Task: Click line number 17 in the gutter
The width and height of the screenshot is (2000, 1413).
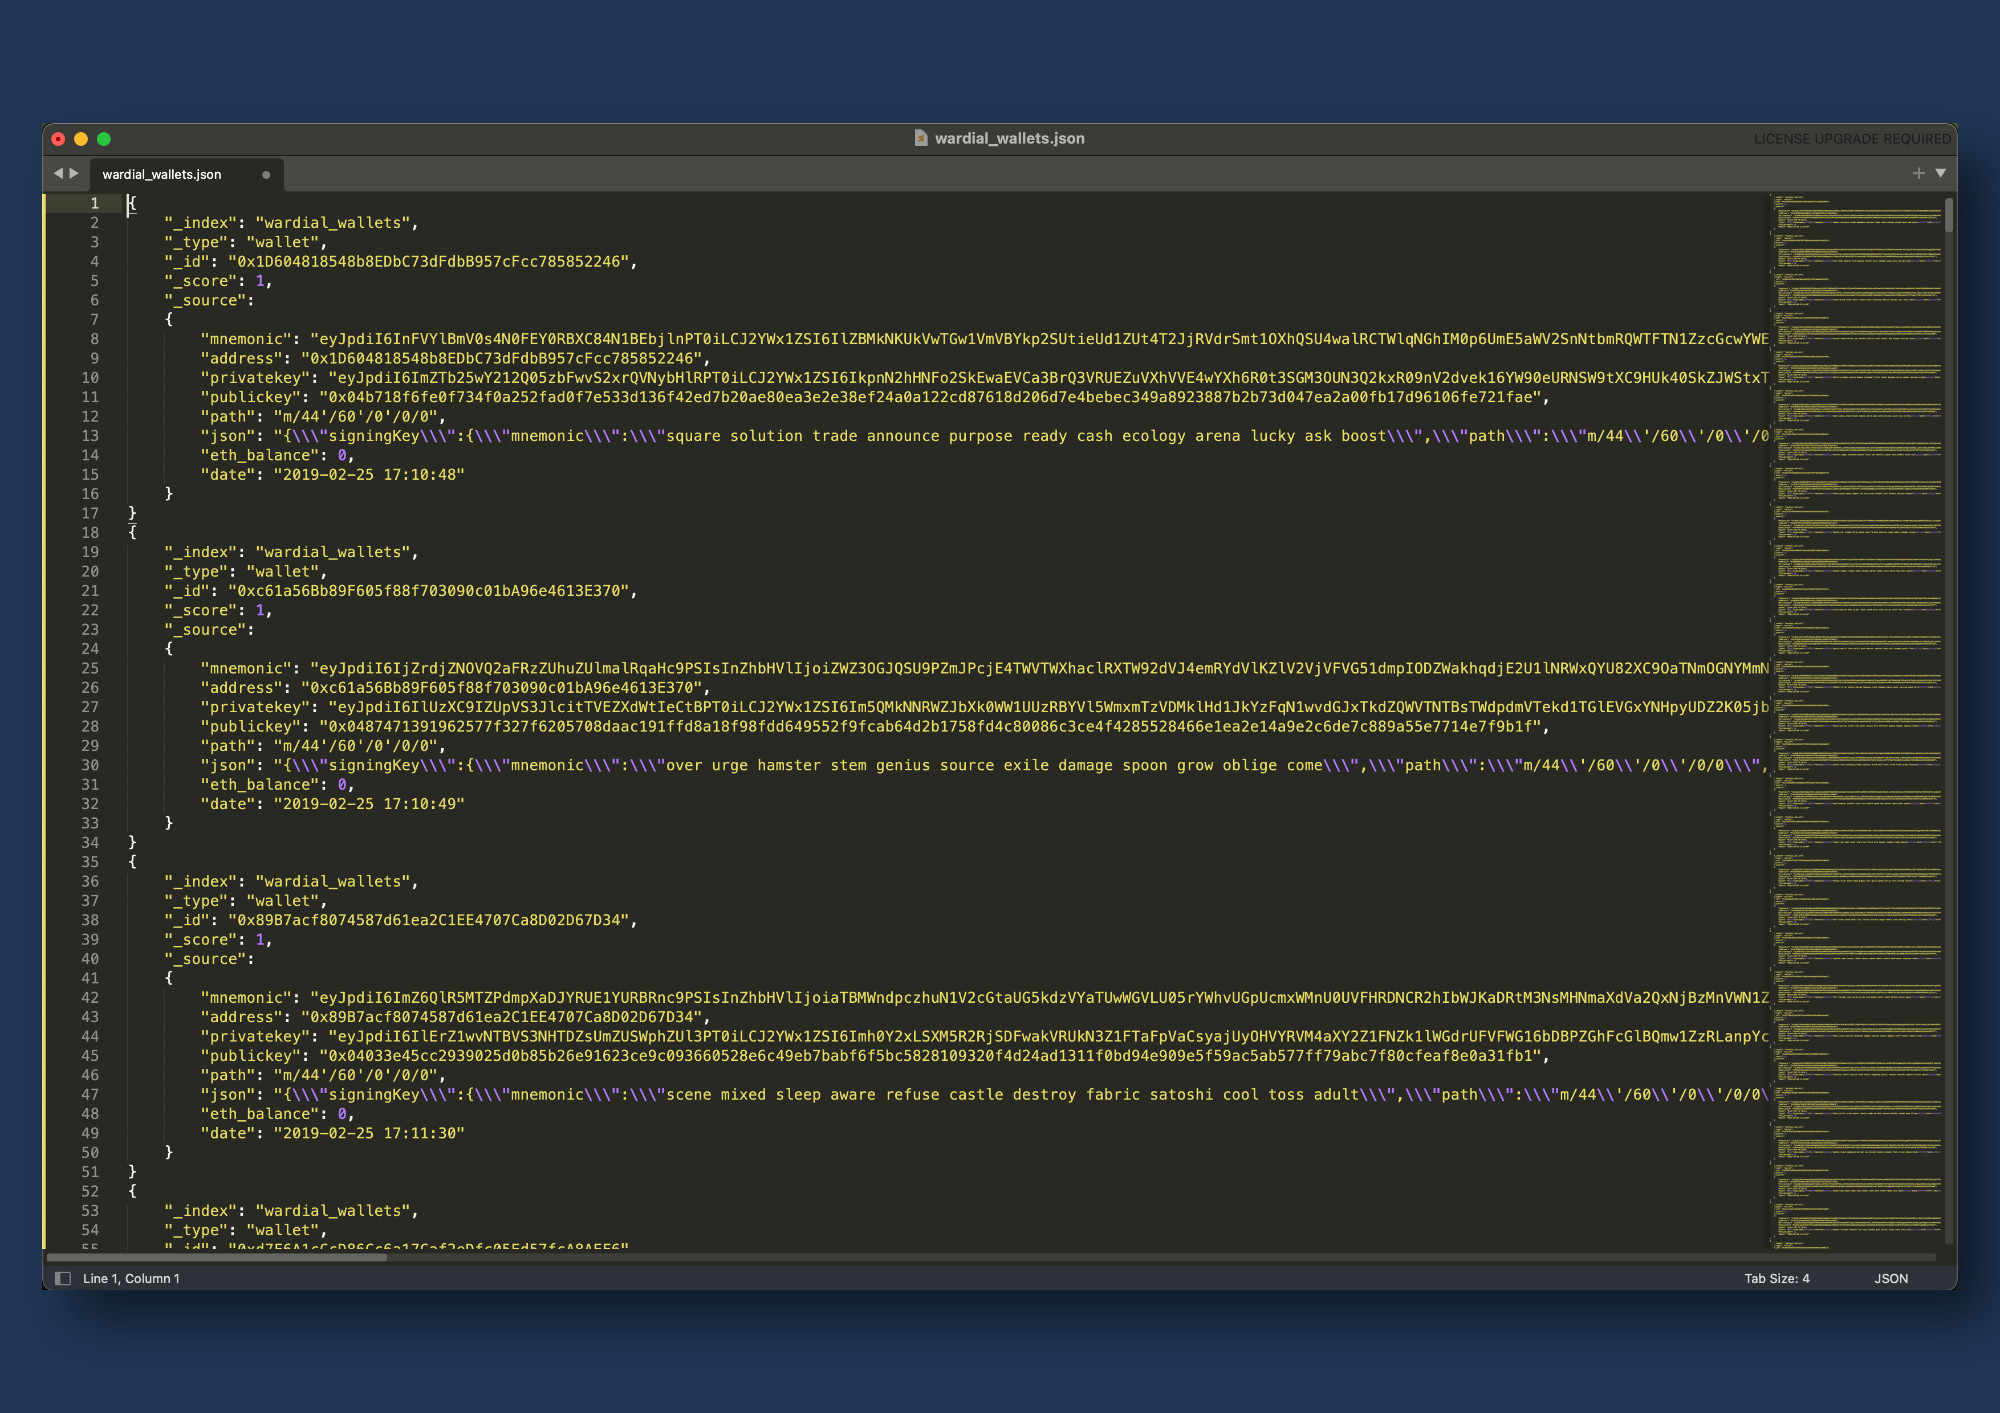Action: click(90, 513)
